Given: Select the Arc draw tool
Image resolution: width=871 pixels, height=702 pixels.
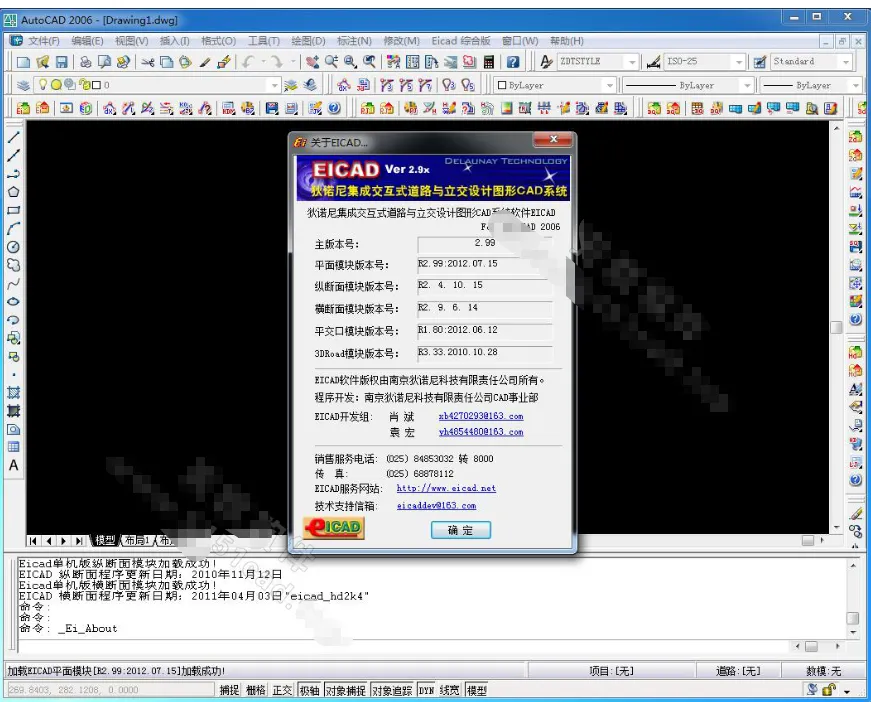Looking at the screenshot, I should tap(13, 229).
